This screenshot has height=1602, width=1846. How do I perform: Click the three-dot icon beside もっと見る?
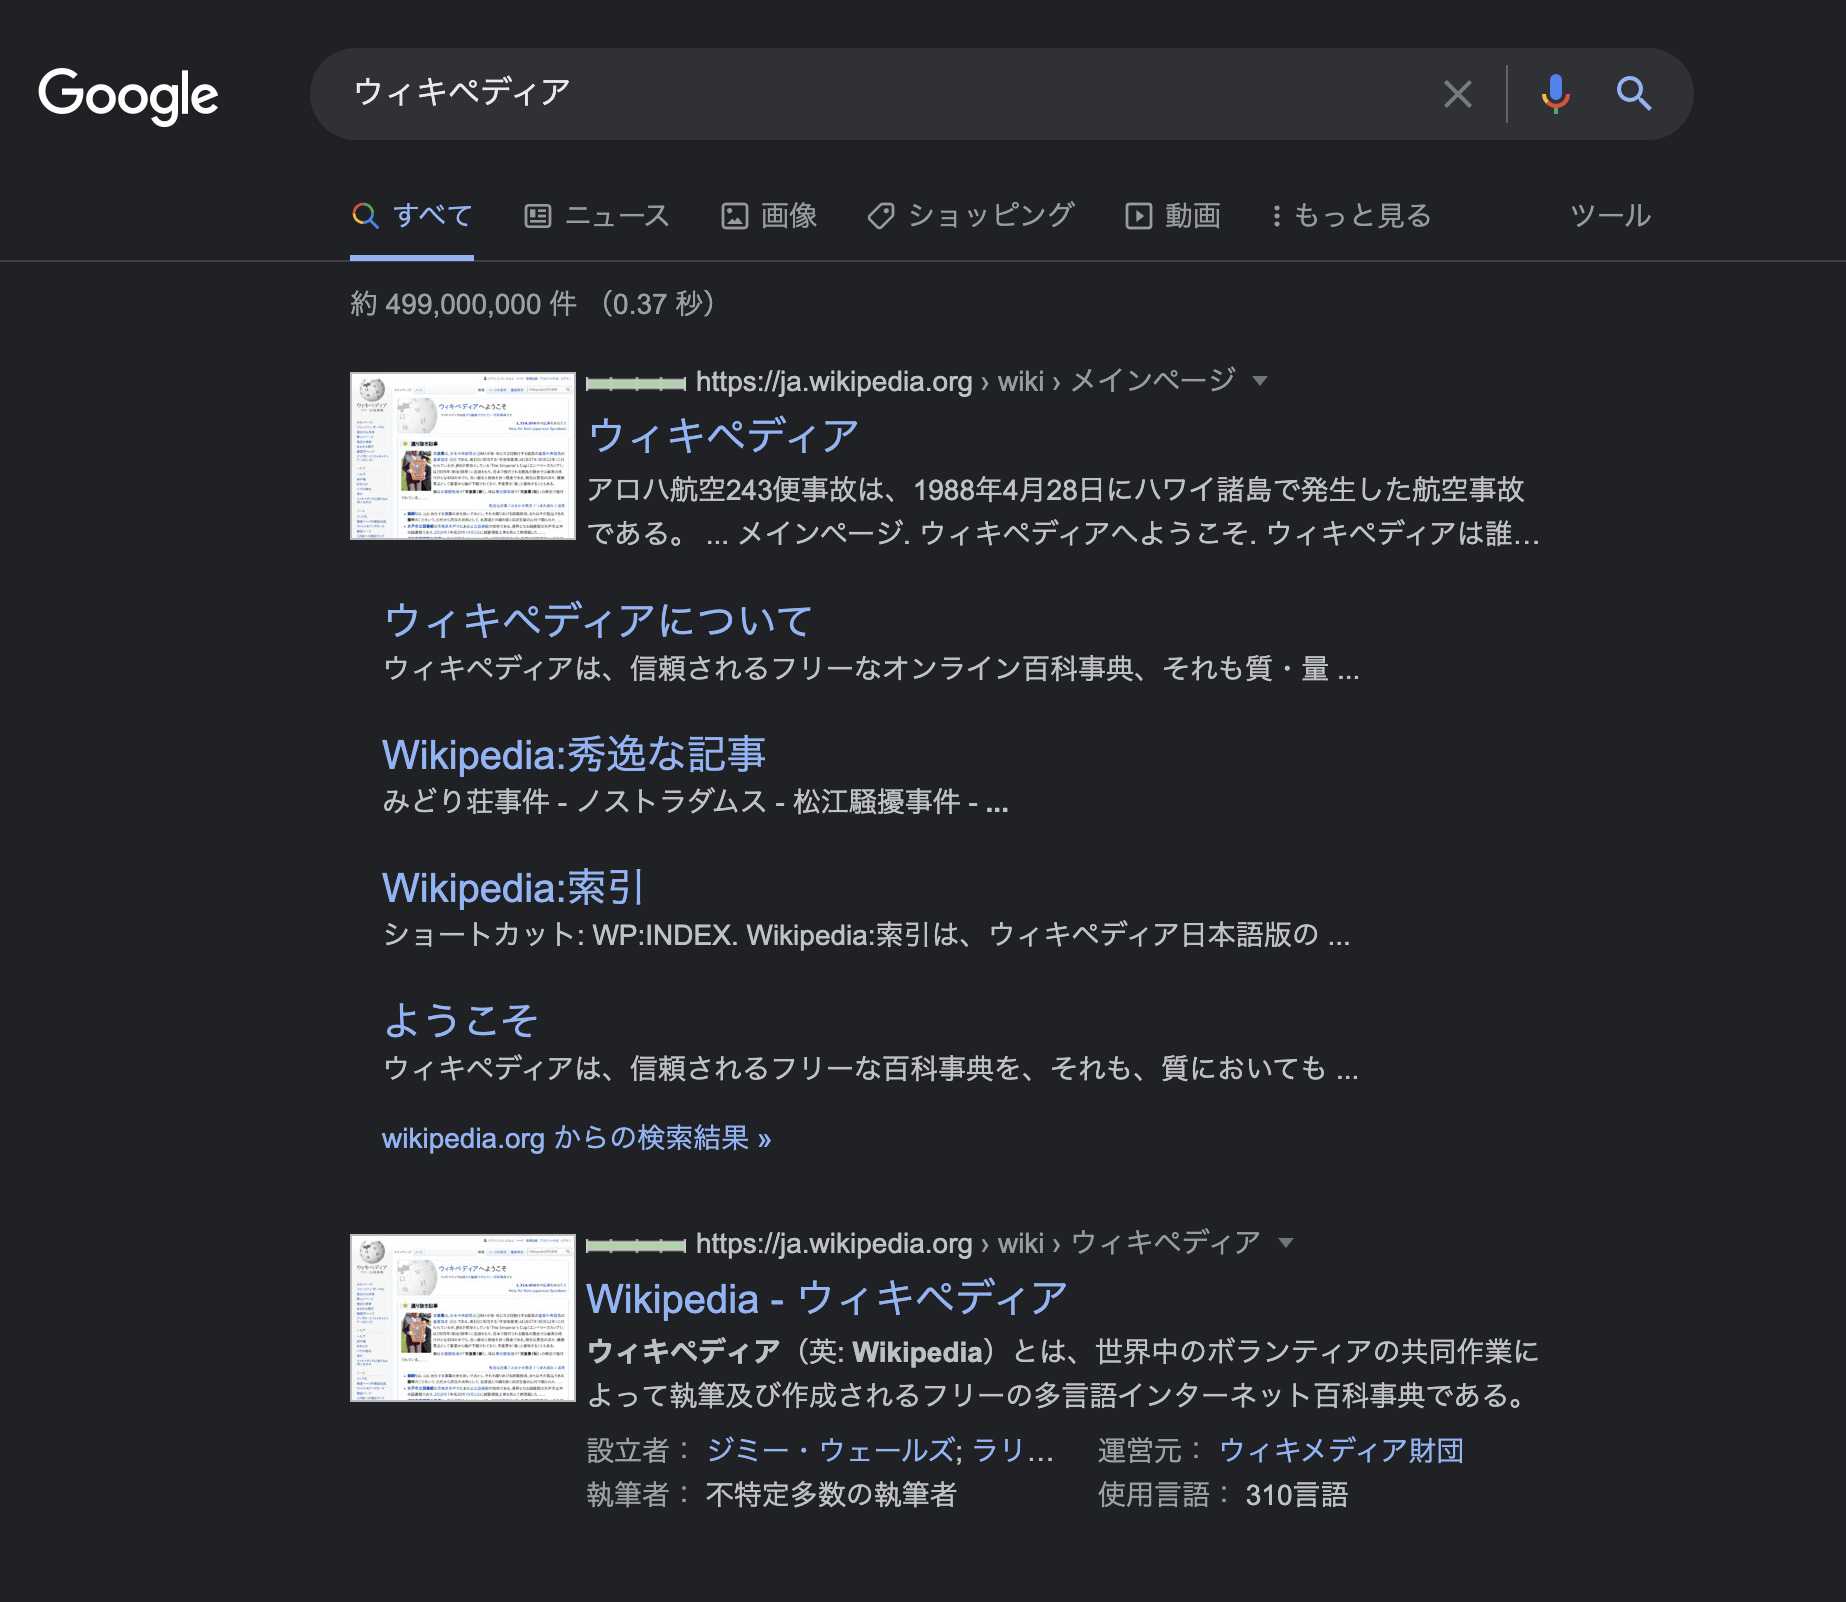click(1276, 216)
